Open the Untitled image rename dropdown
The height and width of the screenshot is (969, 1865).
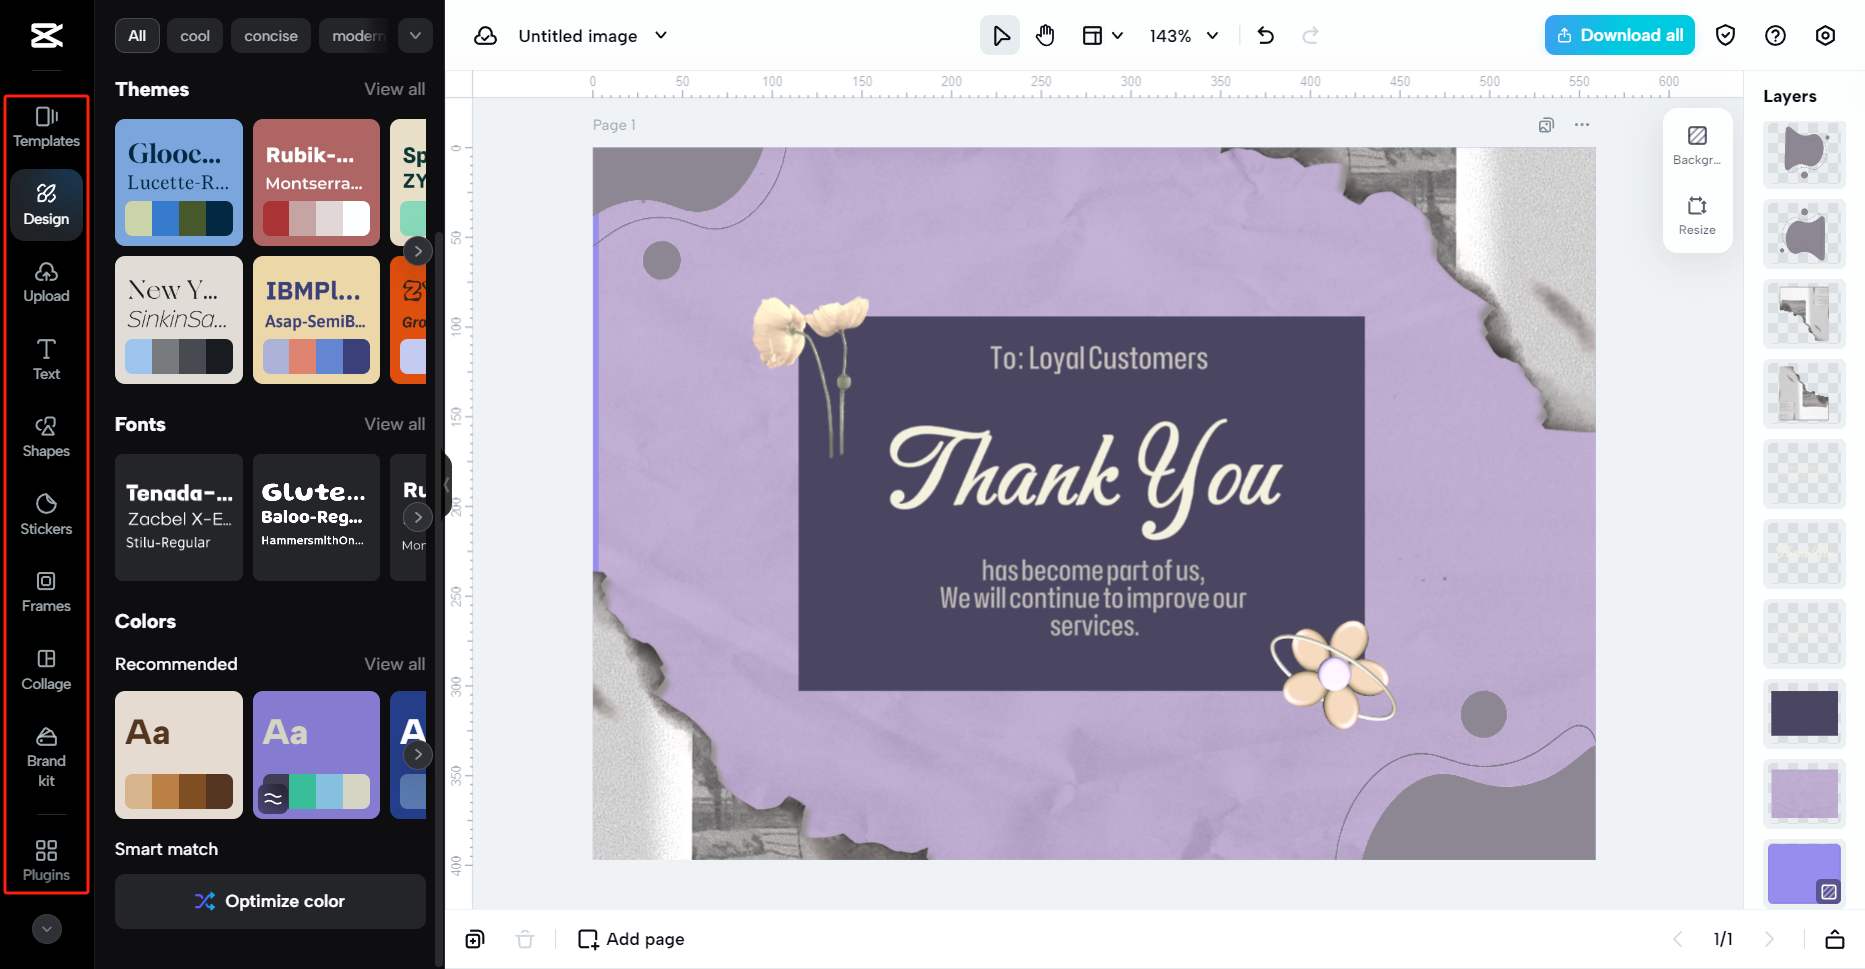(660, 35)
